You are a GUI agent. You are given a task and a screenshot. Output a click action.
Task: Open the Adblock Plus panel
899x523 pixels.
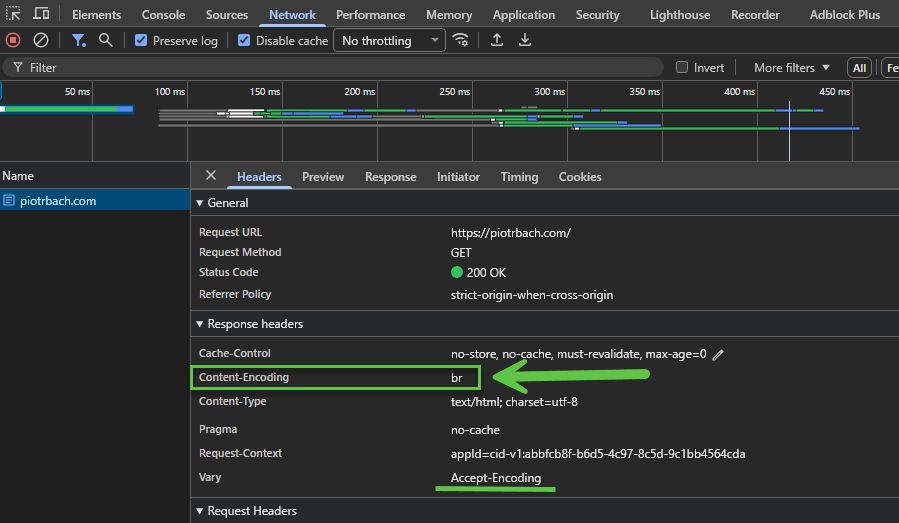(x=845, y=14)
